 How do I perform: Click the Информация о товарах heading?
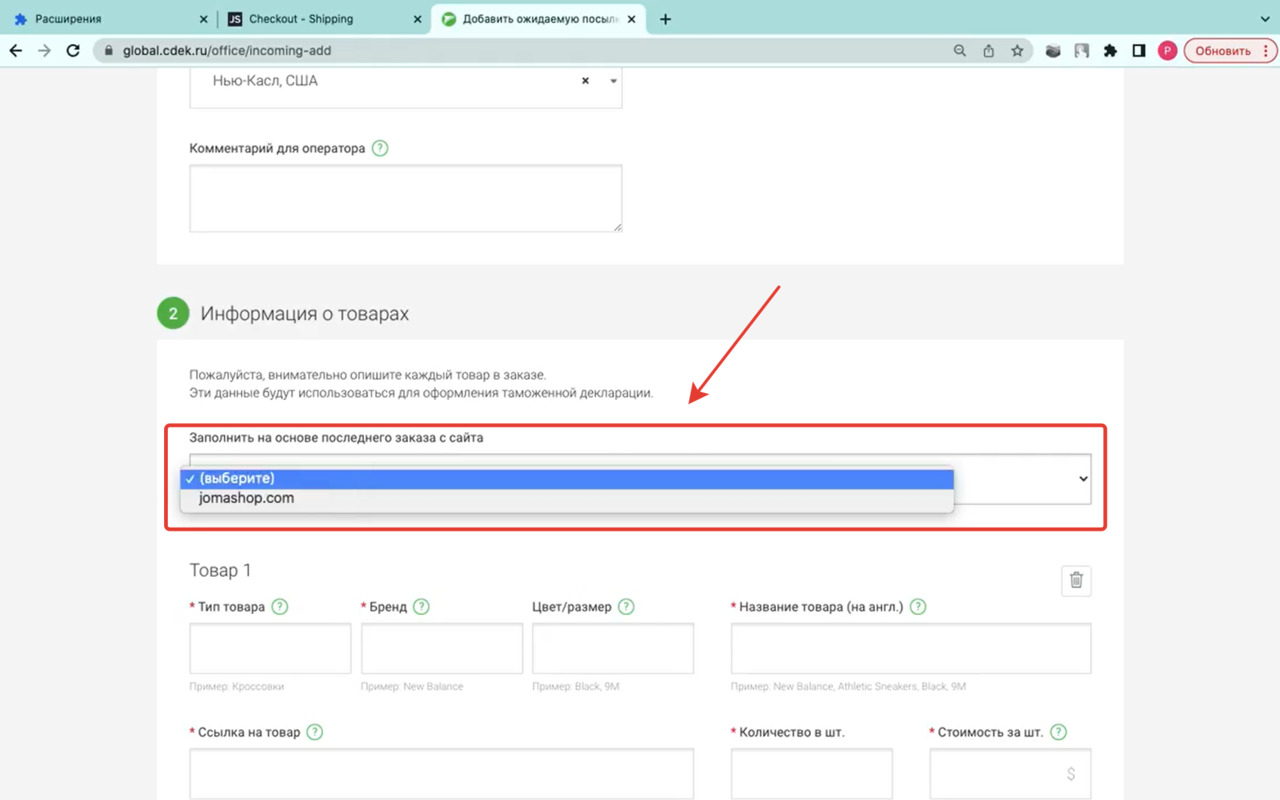click(x=304, y=314)
